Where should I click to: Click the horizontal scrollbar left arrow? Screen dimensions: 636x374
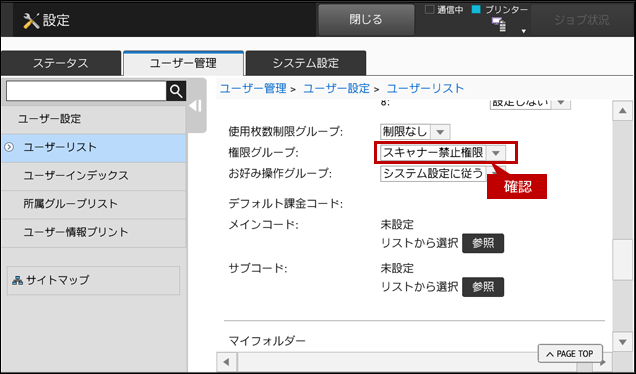[227, 362]
